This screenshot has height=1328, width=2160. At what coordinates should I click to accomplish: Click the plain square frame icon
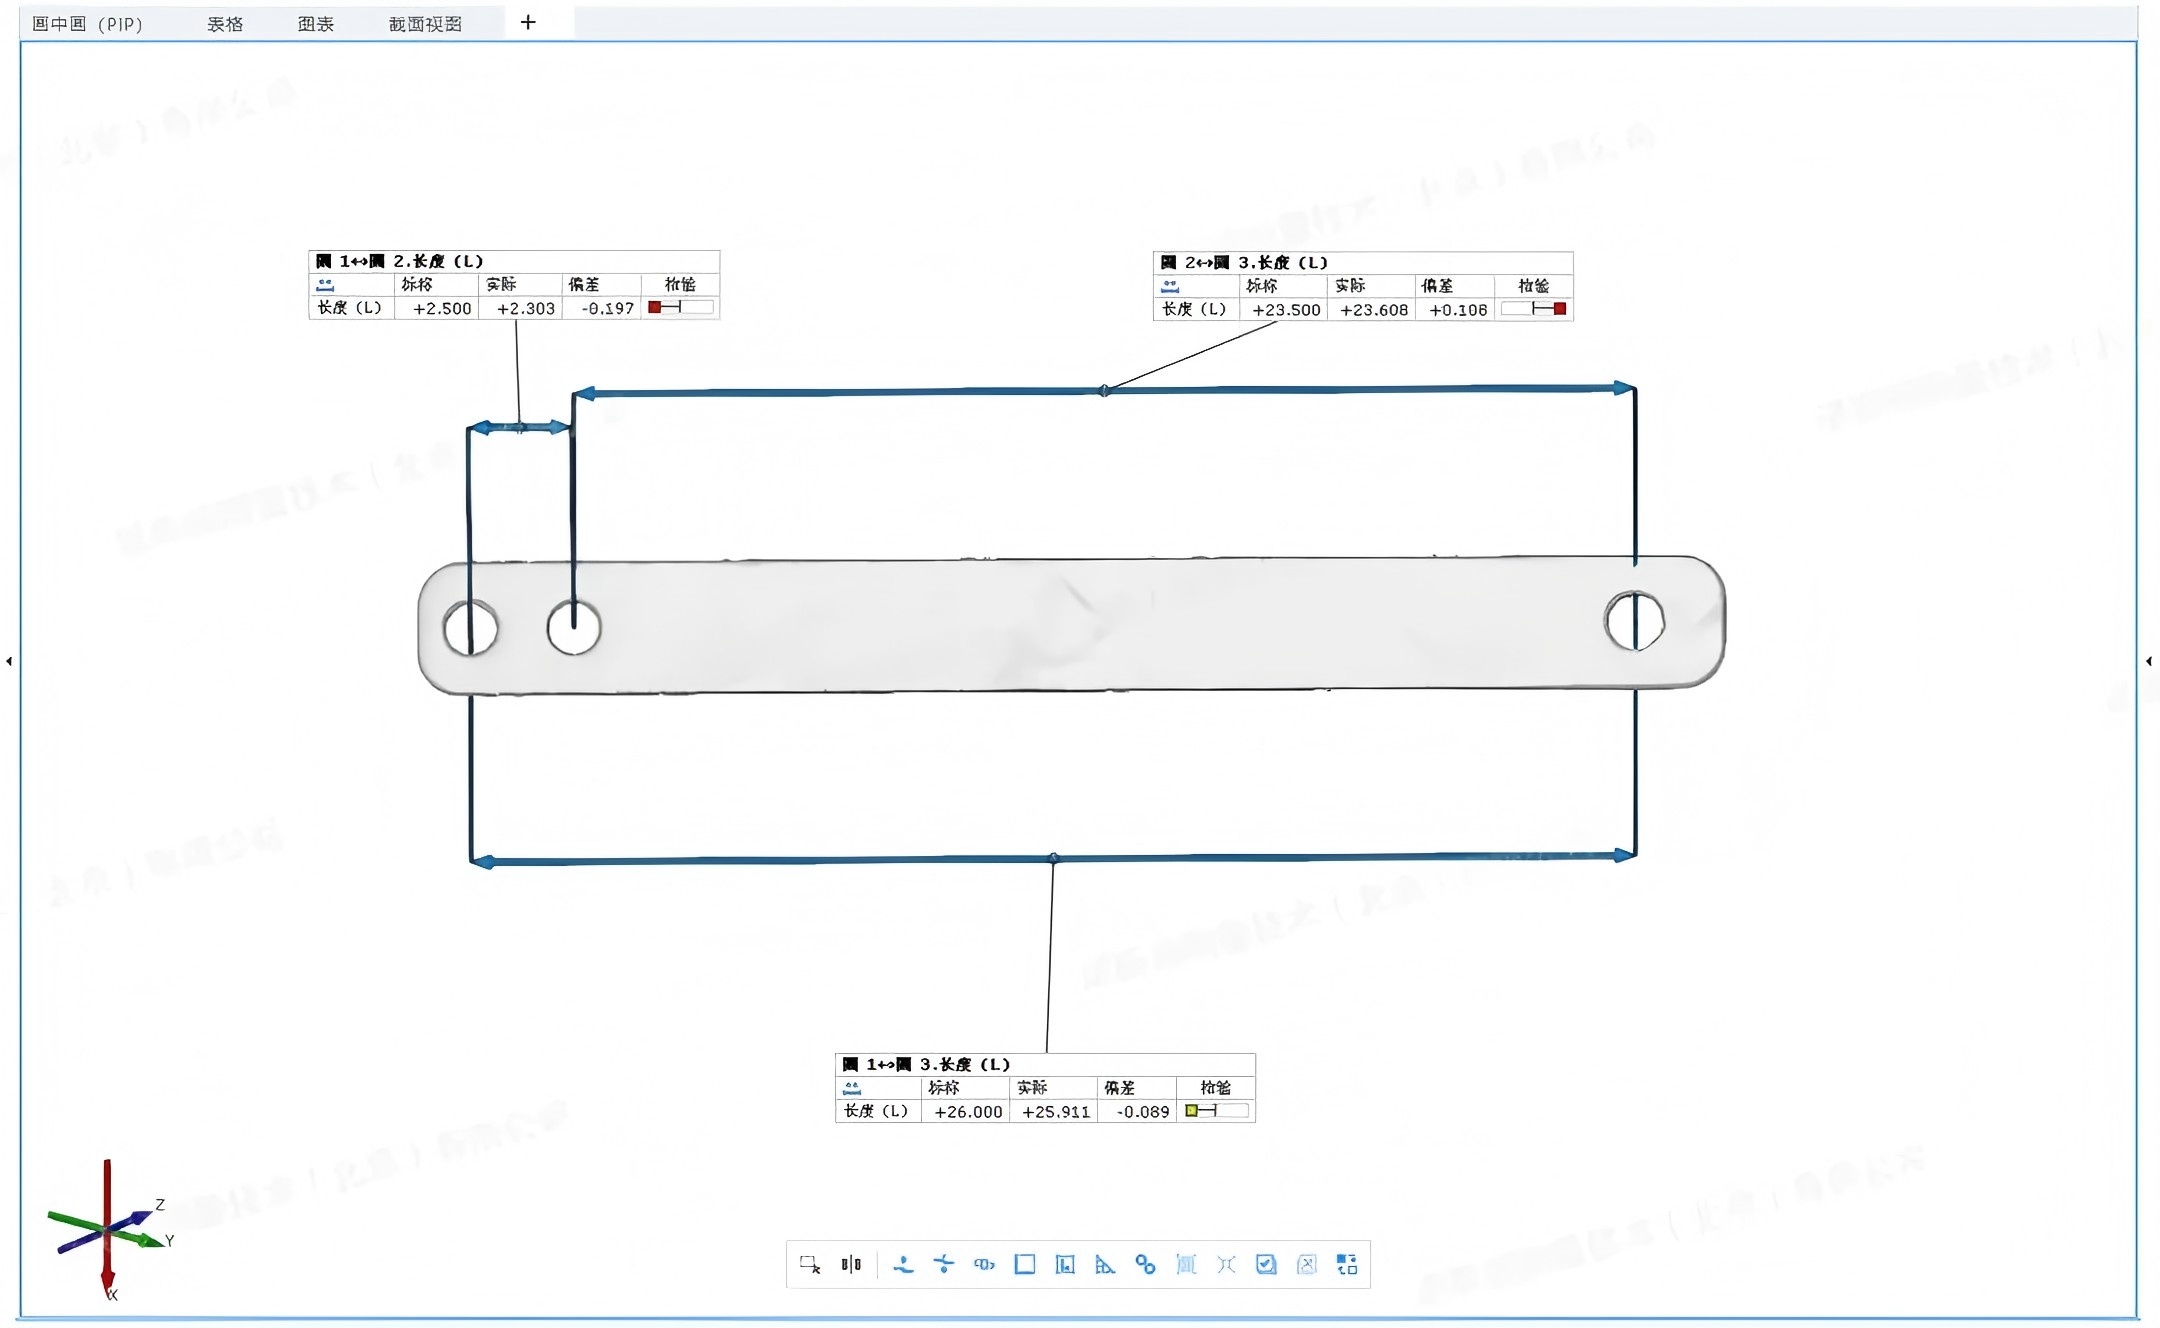(x=1024, y=1265)
